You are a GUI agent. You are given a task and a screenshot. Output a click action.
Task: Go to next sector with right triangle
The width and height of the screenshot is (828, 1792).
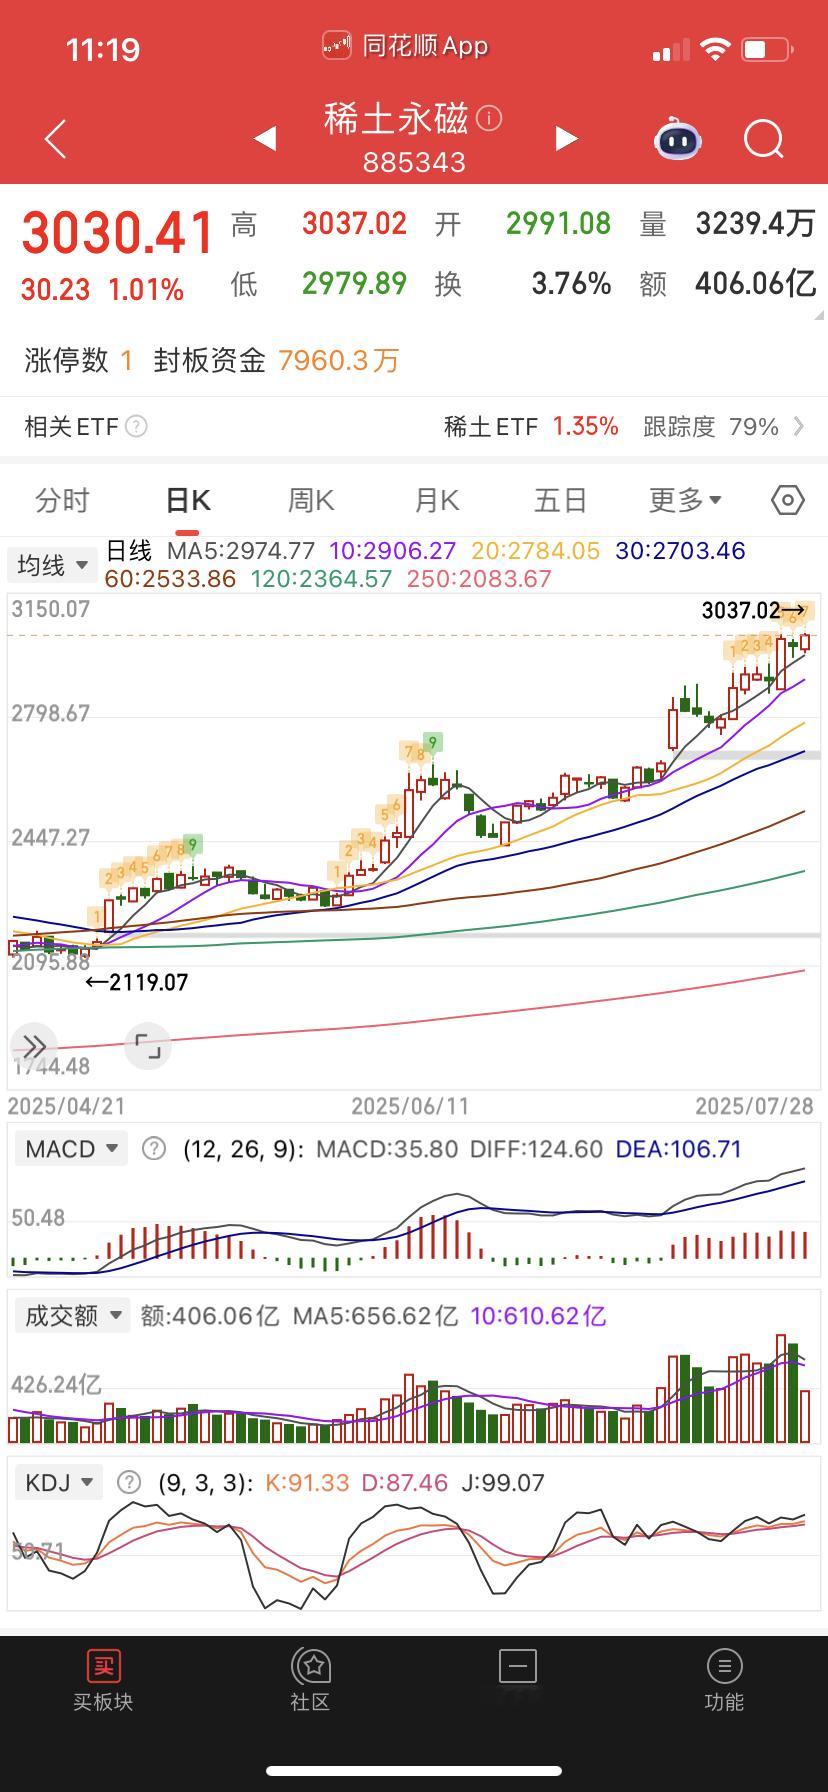click(566, 138)
